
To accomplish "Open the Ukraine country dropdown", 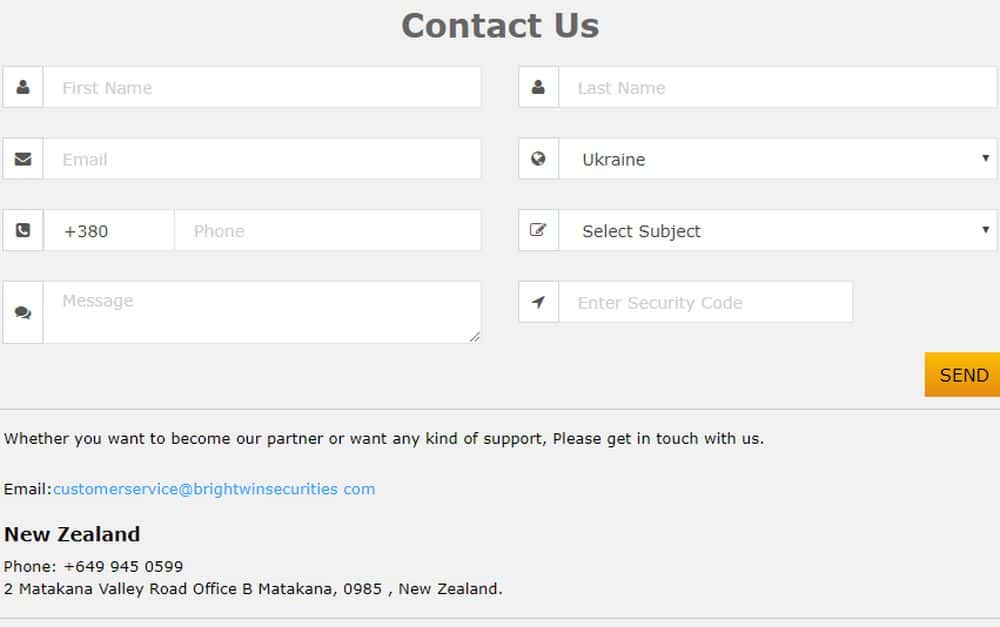I will coord(778,159).
